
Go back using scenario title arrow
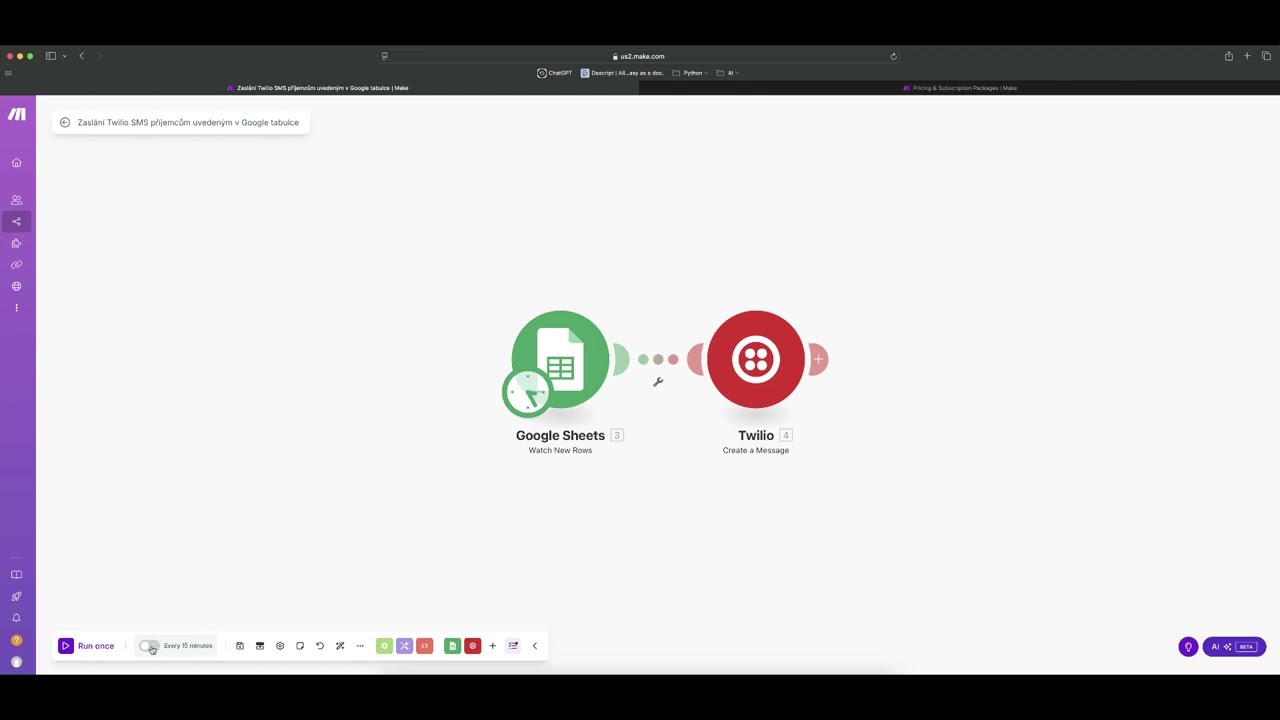coord(65,122)
